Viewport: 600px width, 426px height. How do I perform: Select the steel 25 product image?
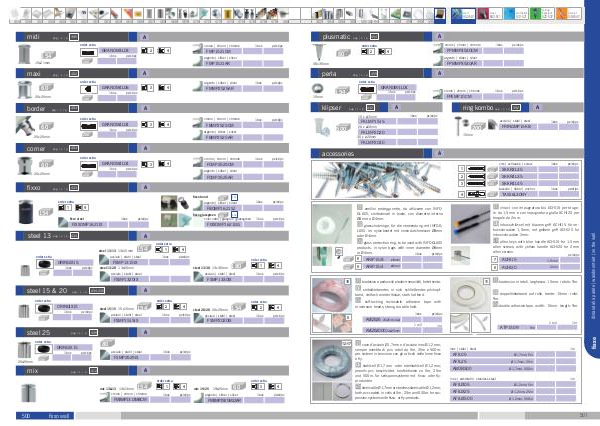coord(24,350)
